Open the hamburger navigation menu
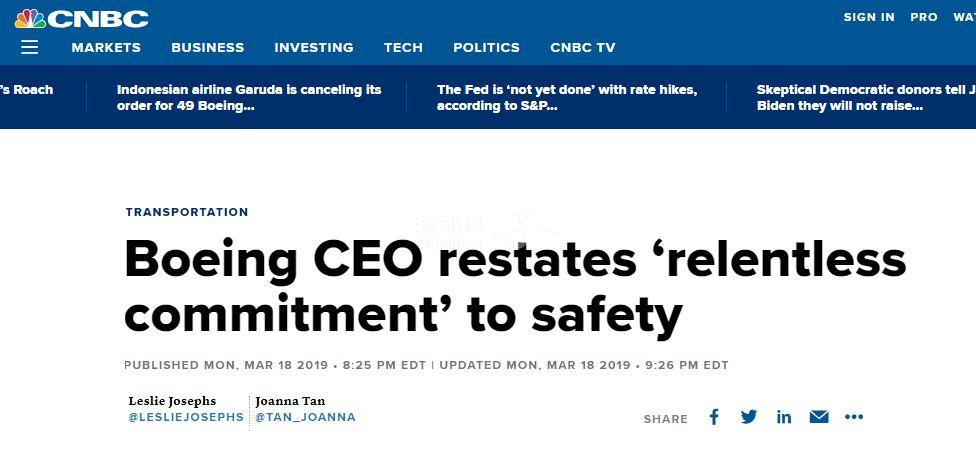Viewport: 976px width, 460px height. pyautogui.click(x=29, y=47)
